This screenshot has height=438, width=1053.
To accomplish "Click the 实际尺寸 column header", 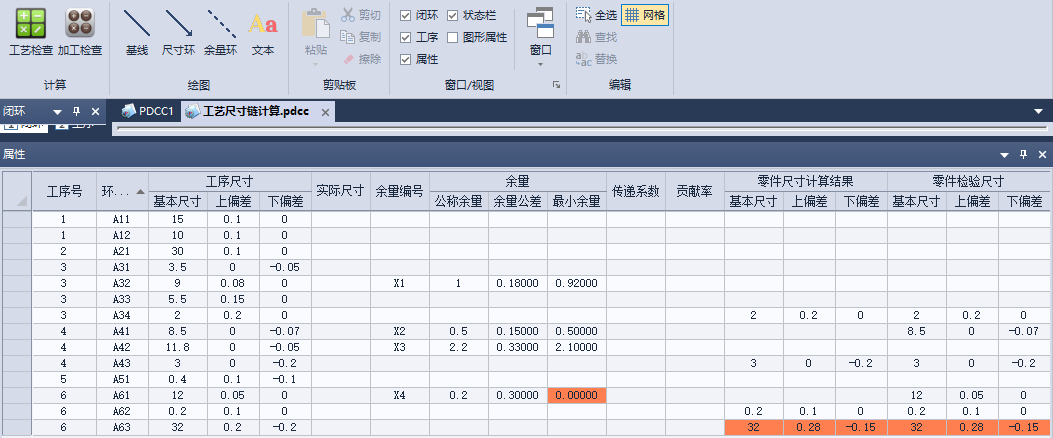I will click(x=340, y=191).
